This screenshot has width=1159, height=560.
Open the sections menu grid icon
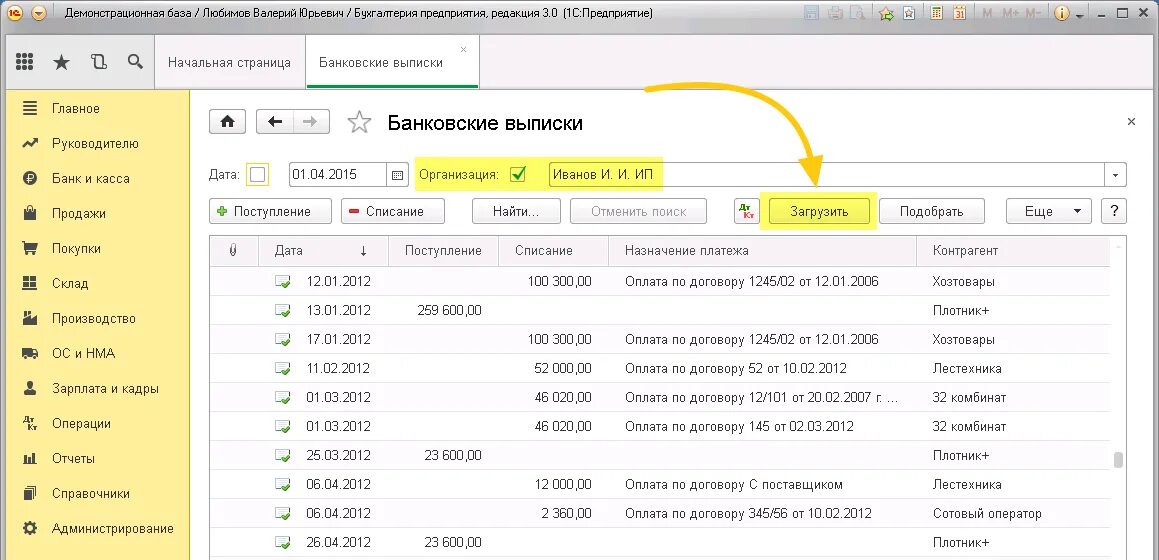(24, 62)
